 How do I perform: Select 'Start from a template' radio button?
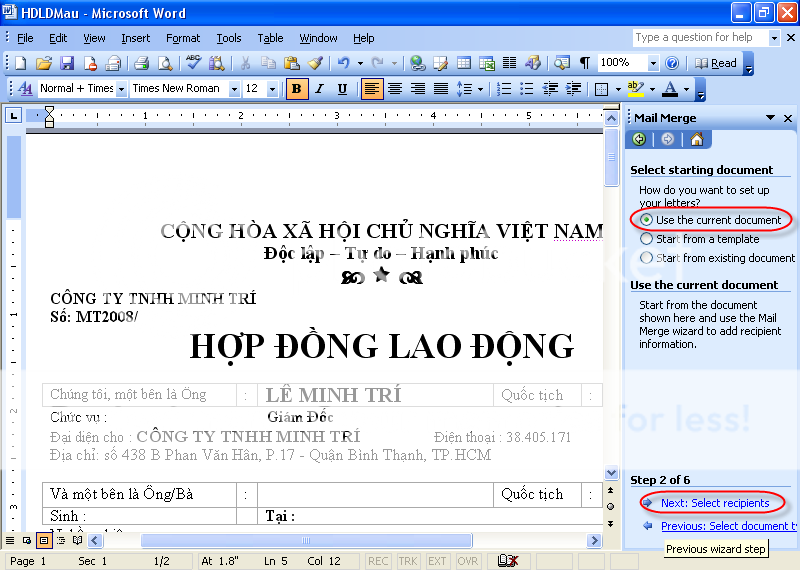pyautogui.click(x=646, y=239)
